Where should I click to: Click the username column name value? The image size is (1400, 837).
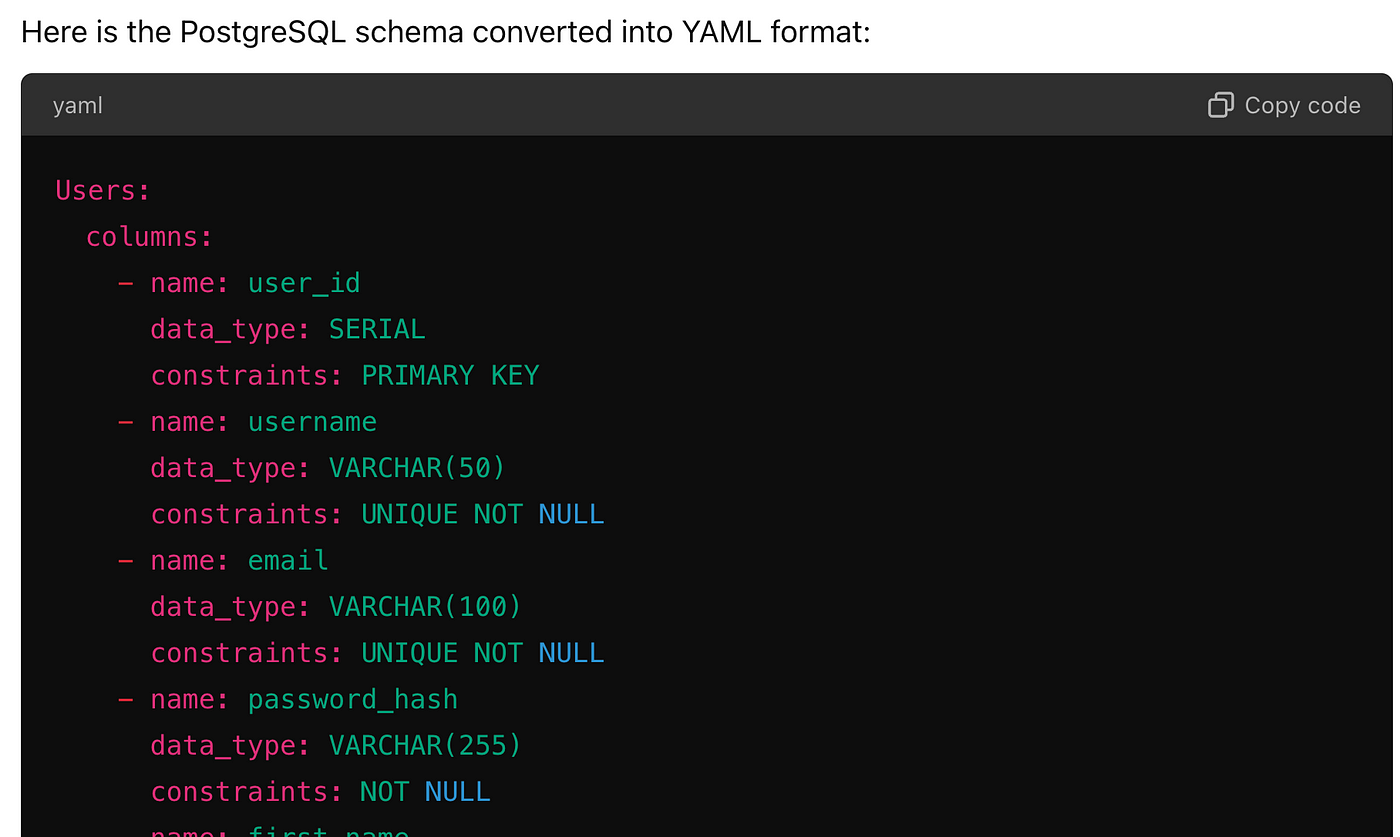click(312, 422)
